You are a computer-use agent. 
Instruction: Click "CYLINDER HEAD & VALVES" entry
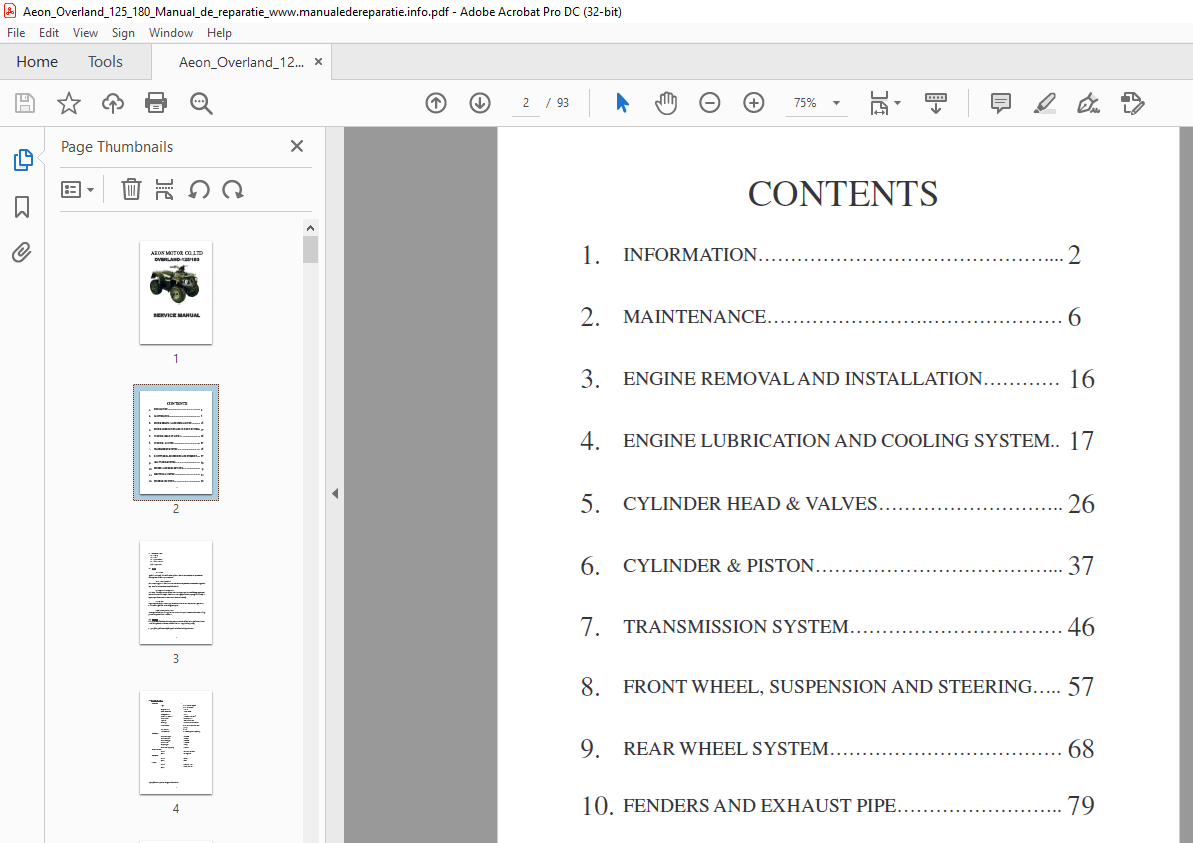pos(750,504)
